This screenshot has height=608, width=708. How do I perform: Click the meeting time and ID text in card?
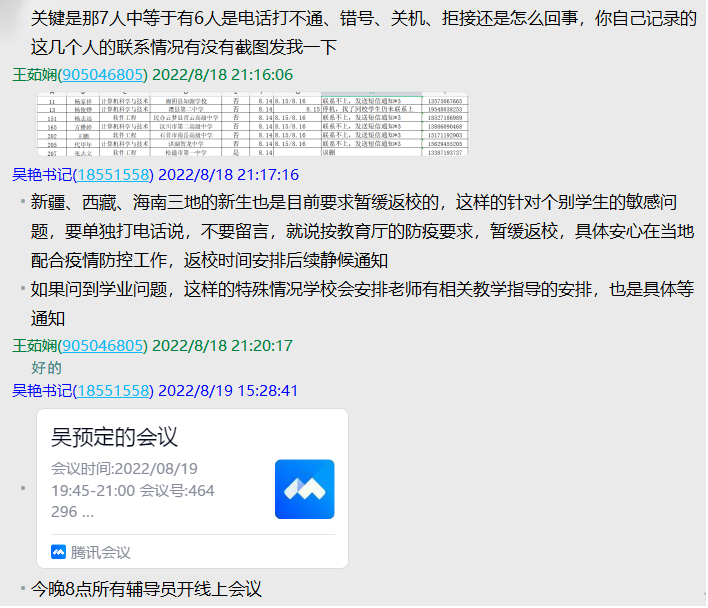pos(133,490)
